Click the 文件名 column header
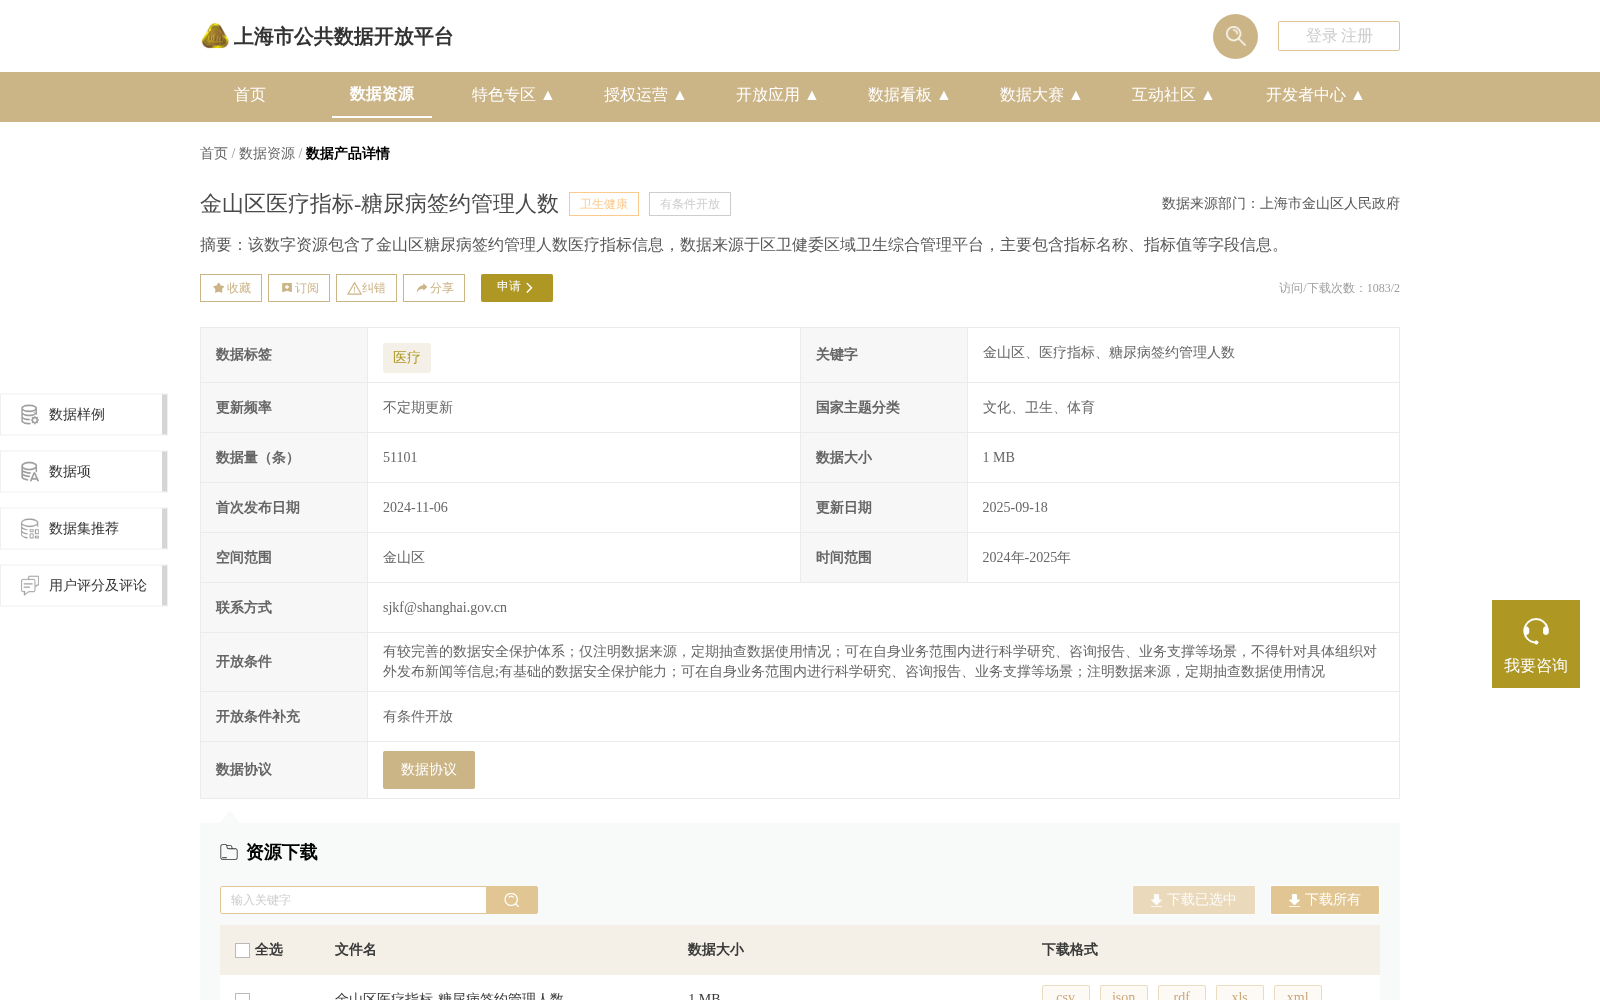This screenshot has height=1000, width=1600. [355, 950]
